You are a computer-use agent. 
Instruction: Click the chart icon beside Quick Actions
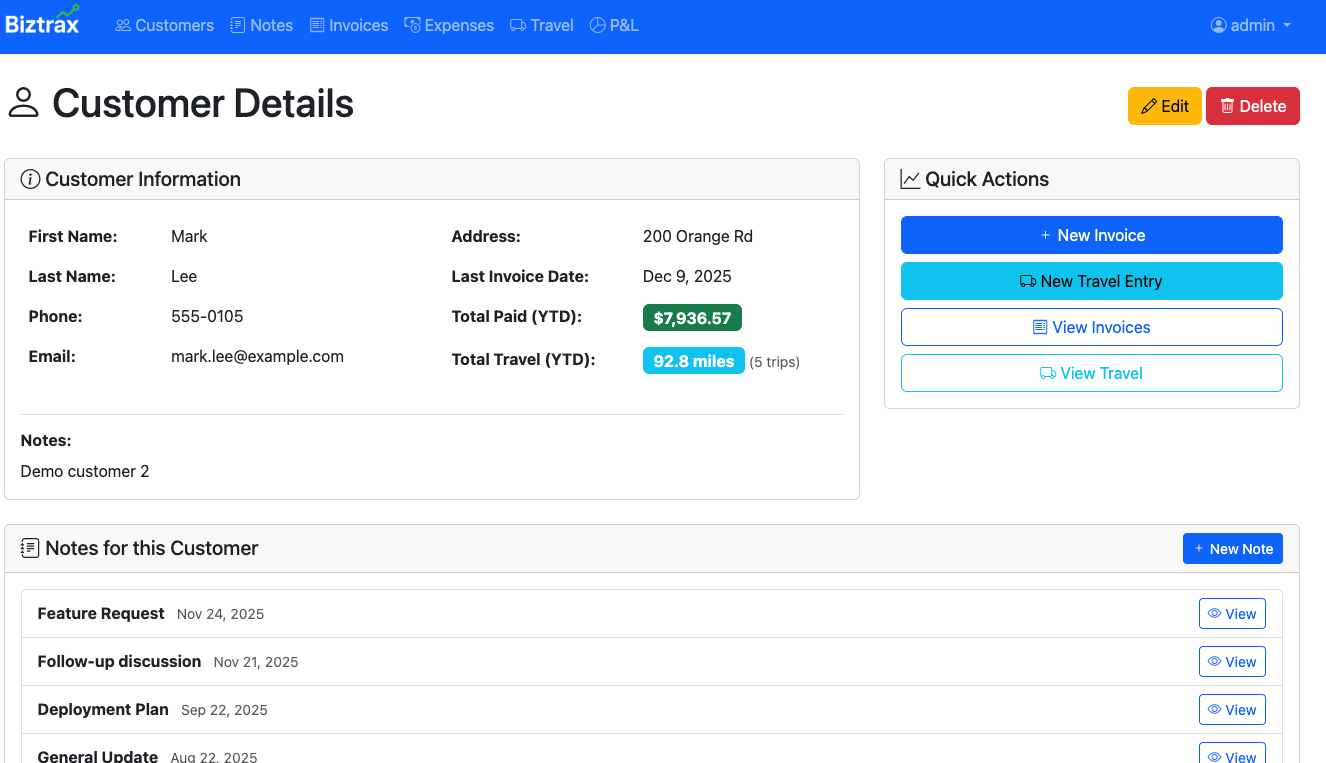point(909,178)
